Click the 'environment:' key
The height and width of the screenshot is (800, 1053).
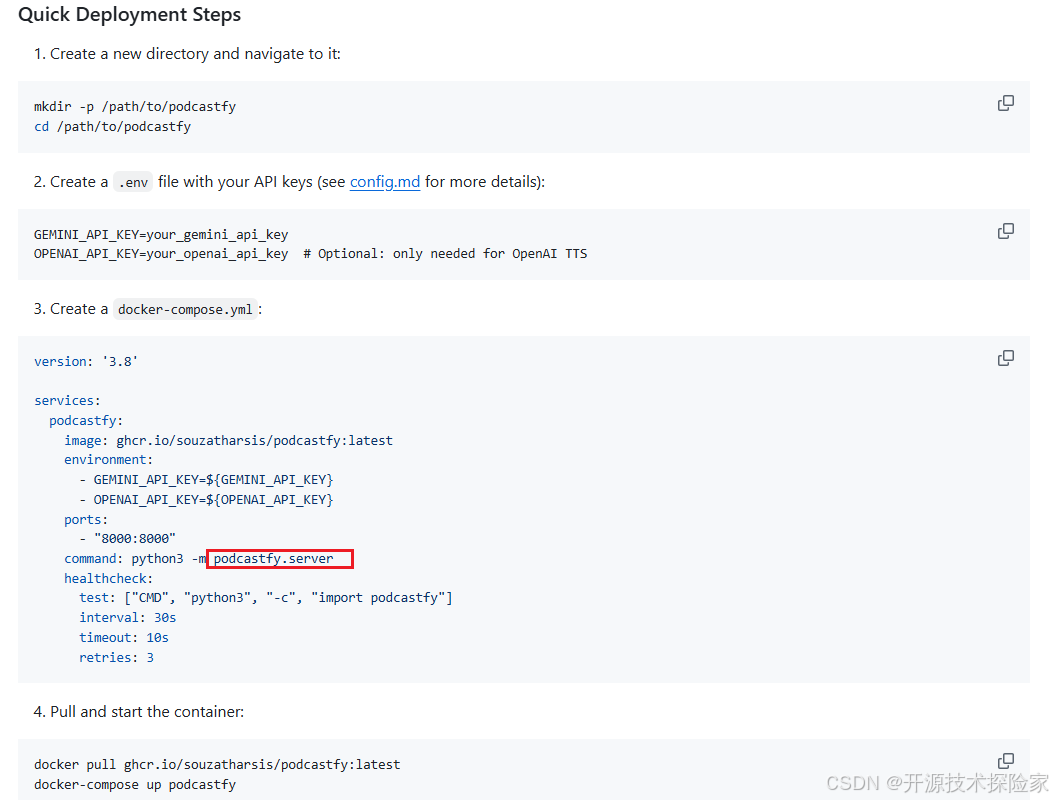(x=108, y=460)
